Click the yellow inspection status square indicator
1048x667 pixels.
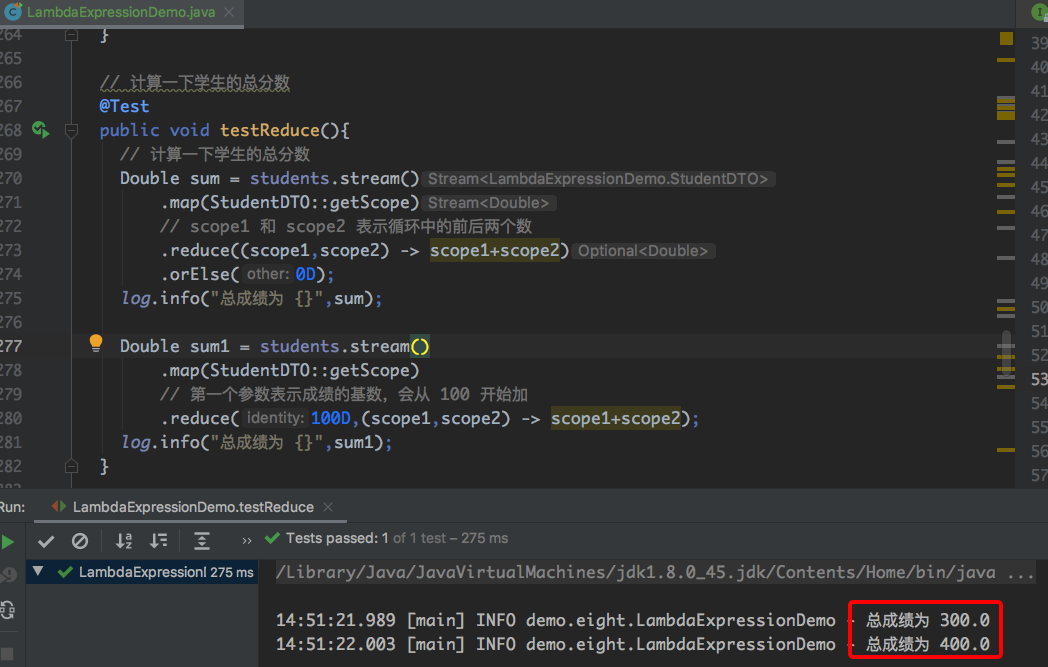coord(1006,38)
